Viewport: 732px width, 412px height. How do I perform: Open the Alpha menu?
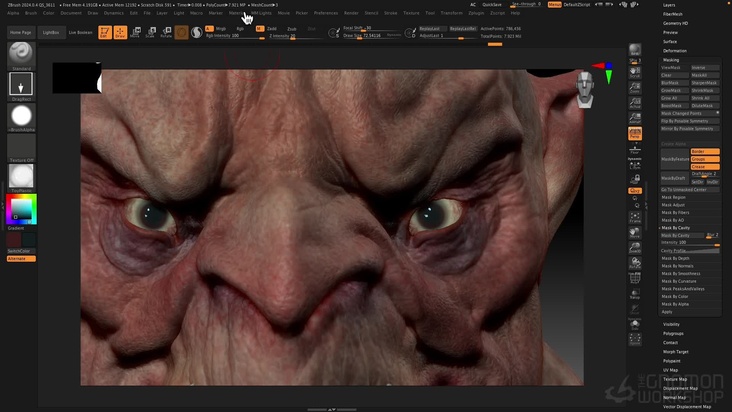(13, 13)
